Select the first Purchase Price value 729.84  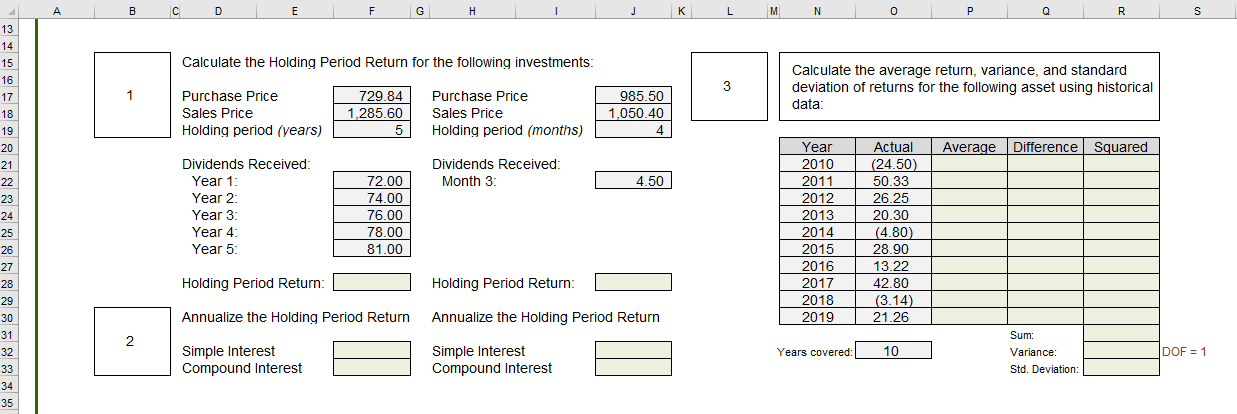[372, 96]
